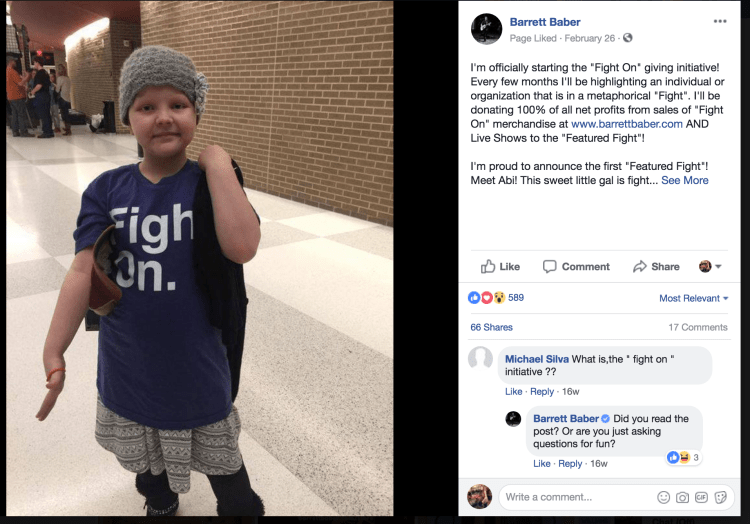Screen dimensions: 750x524
Task: Open the 17 Comments link
Action: coord(698,327)
